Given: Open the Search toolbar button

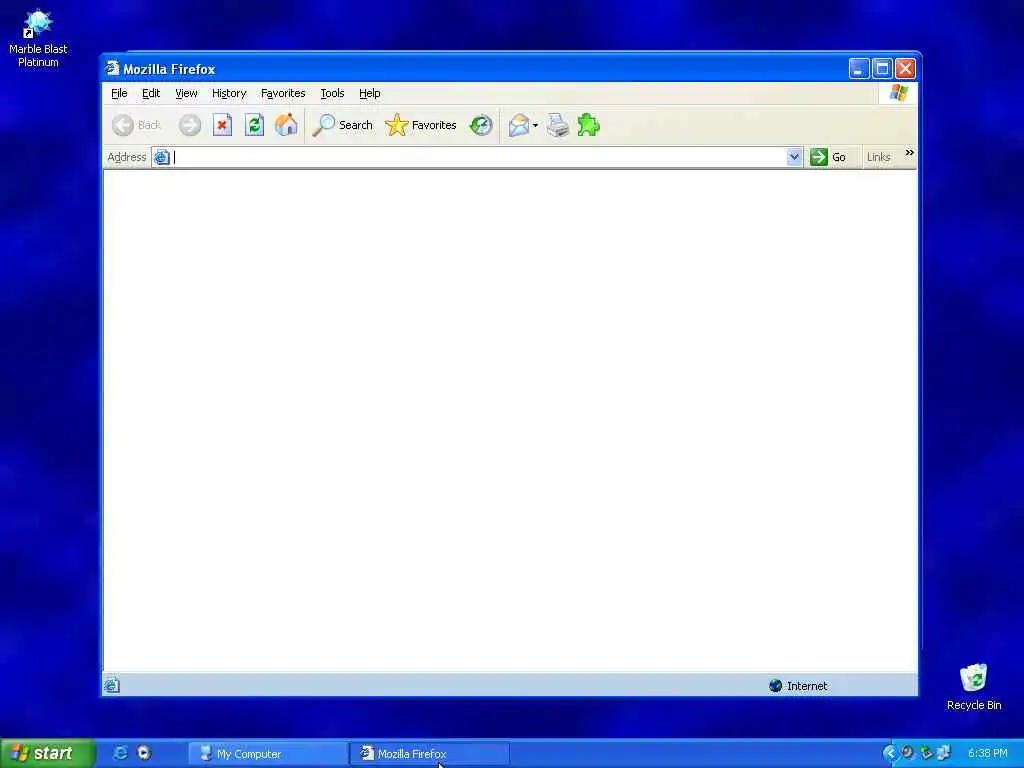Looking at the screenshot, I should 342,125.
